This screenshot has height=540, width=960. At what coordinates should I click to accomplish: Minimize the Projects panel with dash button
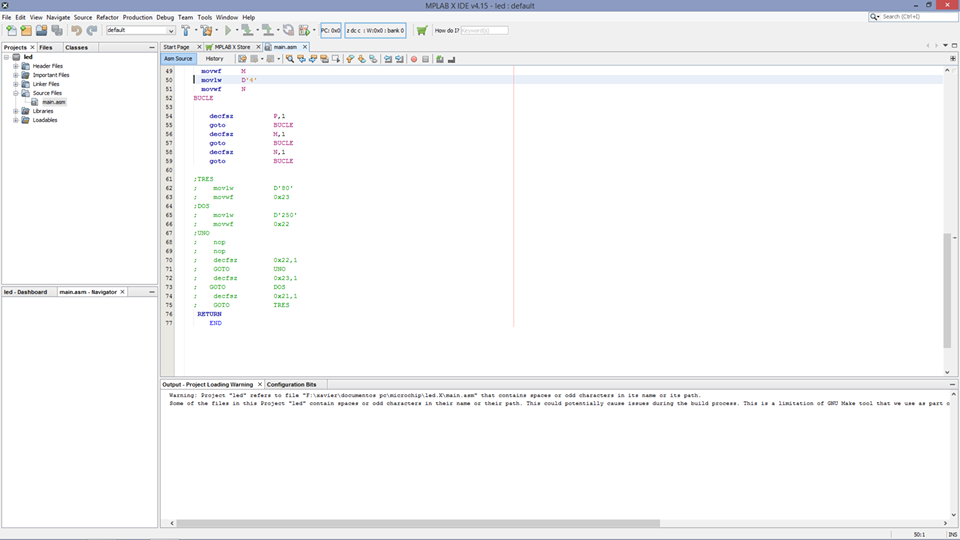[152, 47]
